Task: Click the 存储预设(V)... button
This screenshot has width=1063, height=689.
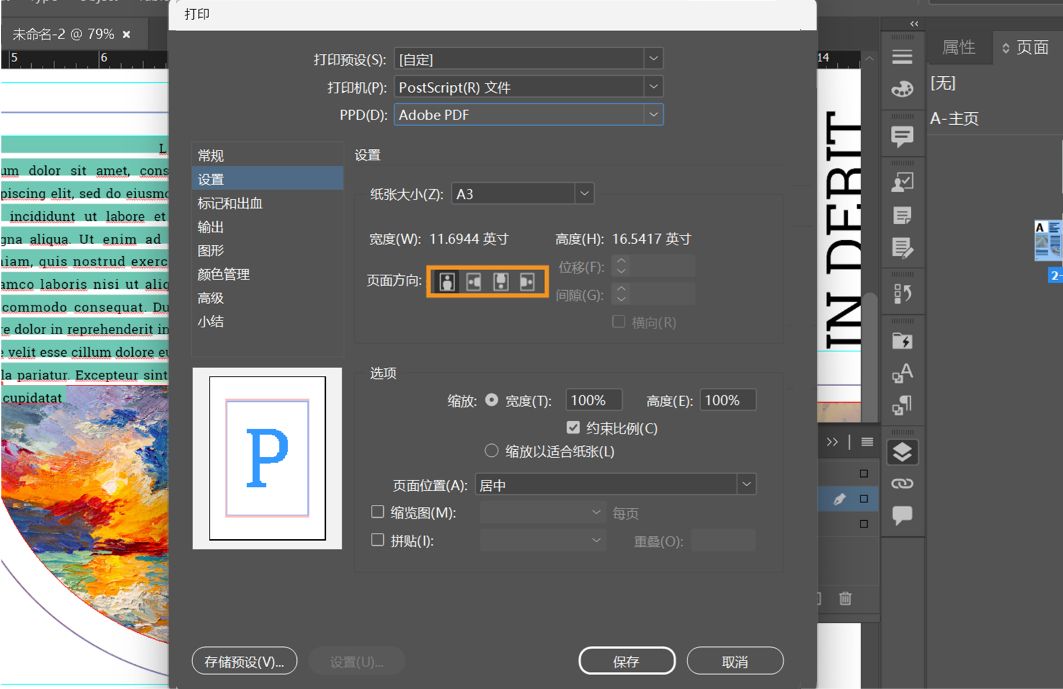Action: [244, 661]
